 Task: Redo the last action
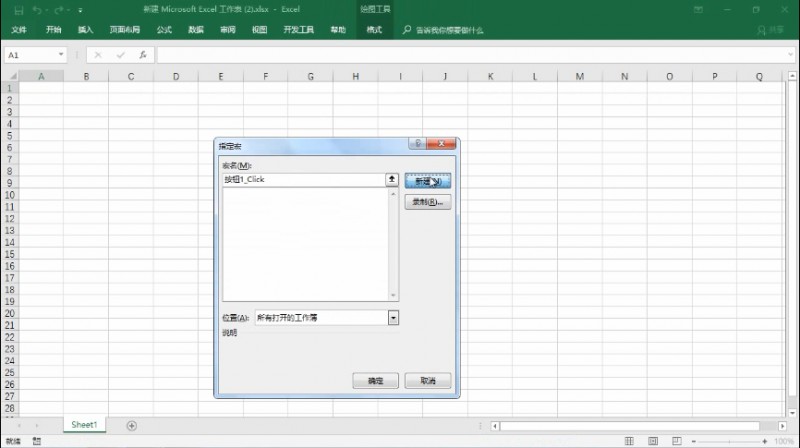coord(59,10)
